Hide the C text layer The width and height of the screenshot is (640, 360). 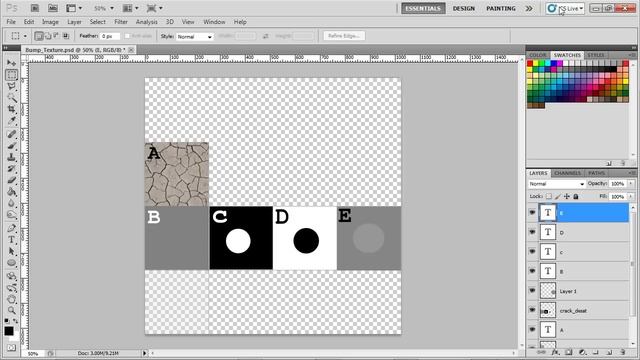(532, 251)
